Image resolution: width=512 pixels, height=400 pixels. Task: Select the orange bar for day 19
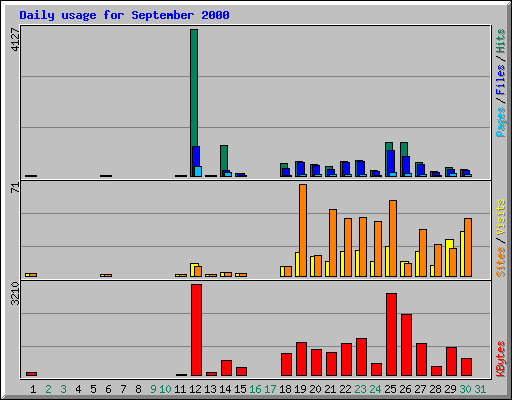pos(303,230)
